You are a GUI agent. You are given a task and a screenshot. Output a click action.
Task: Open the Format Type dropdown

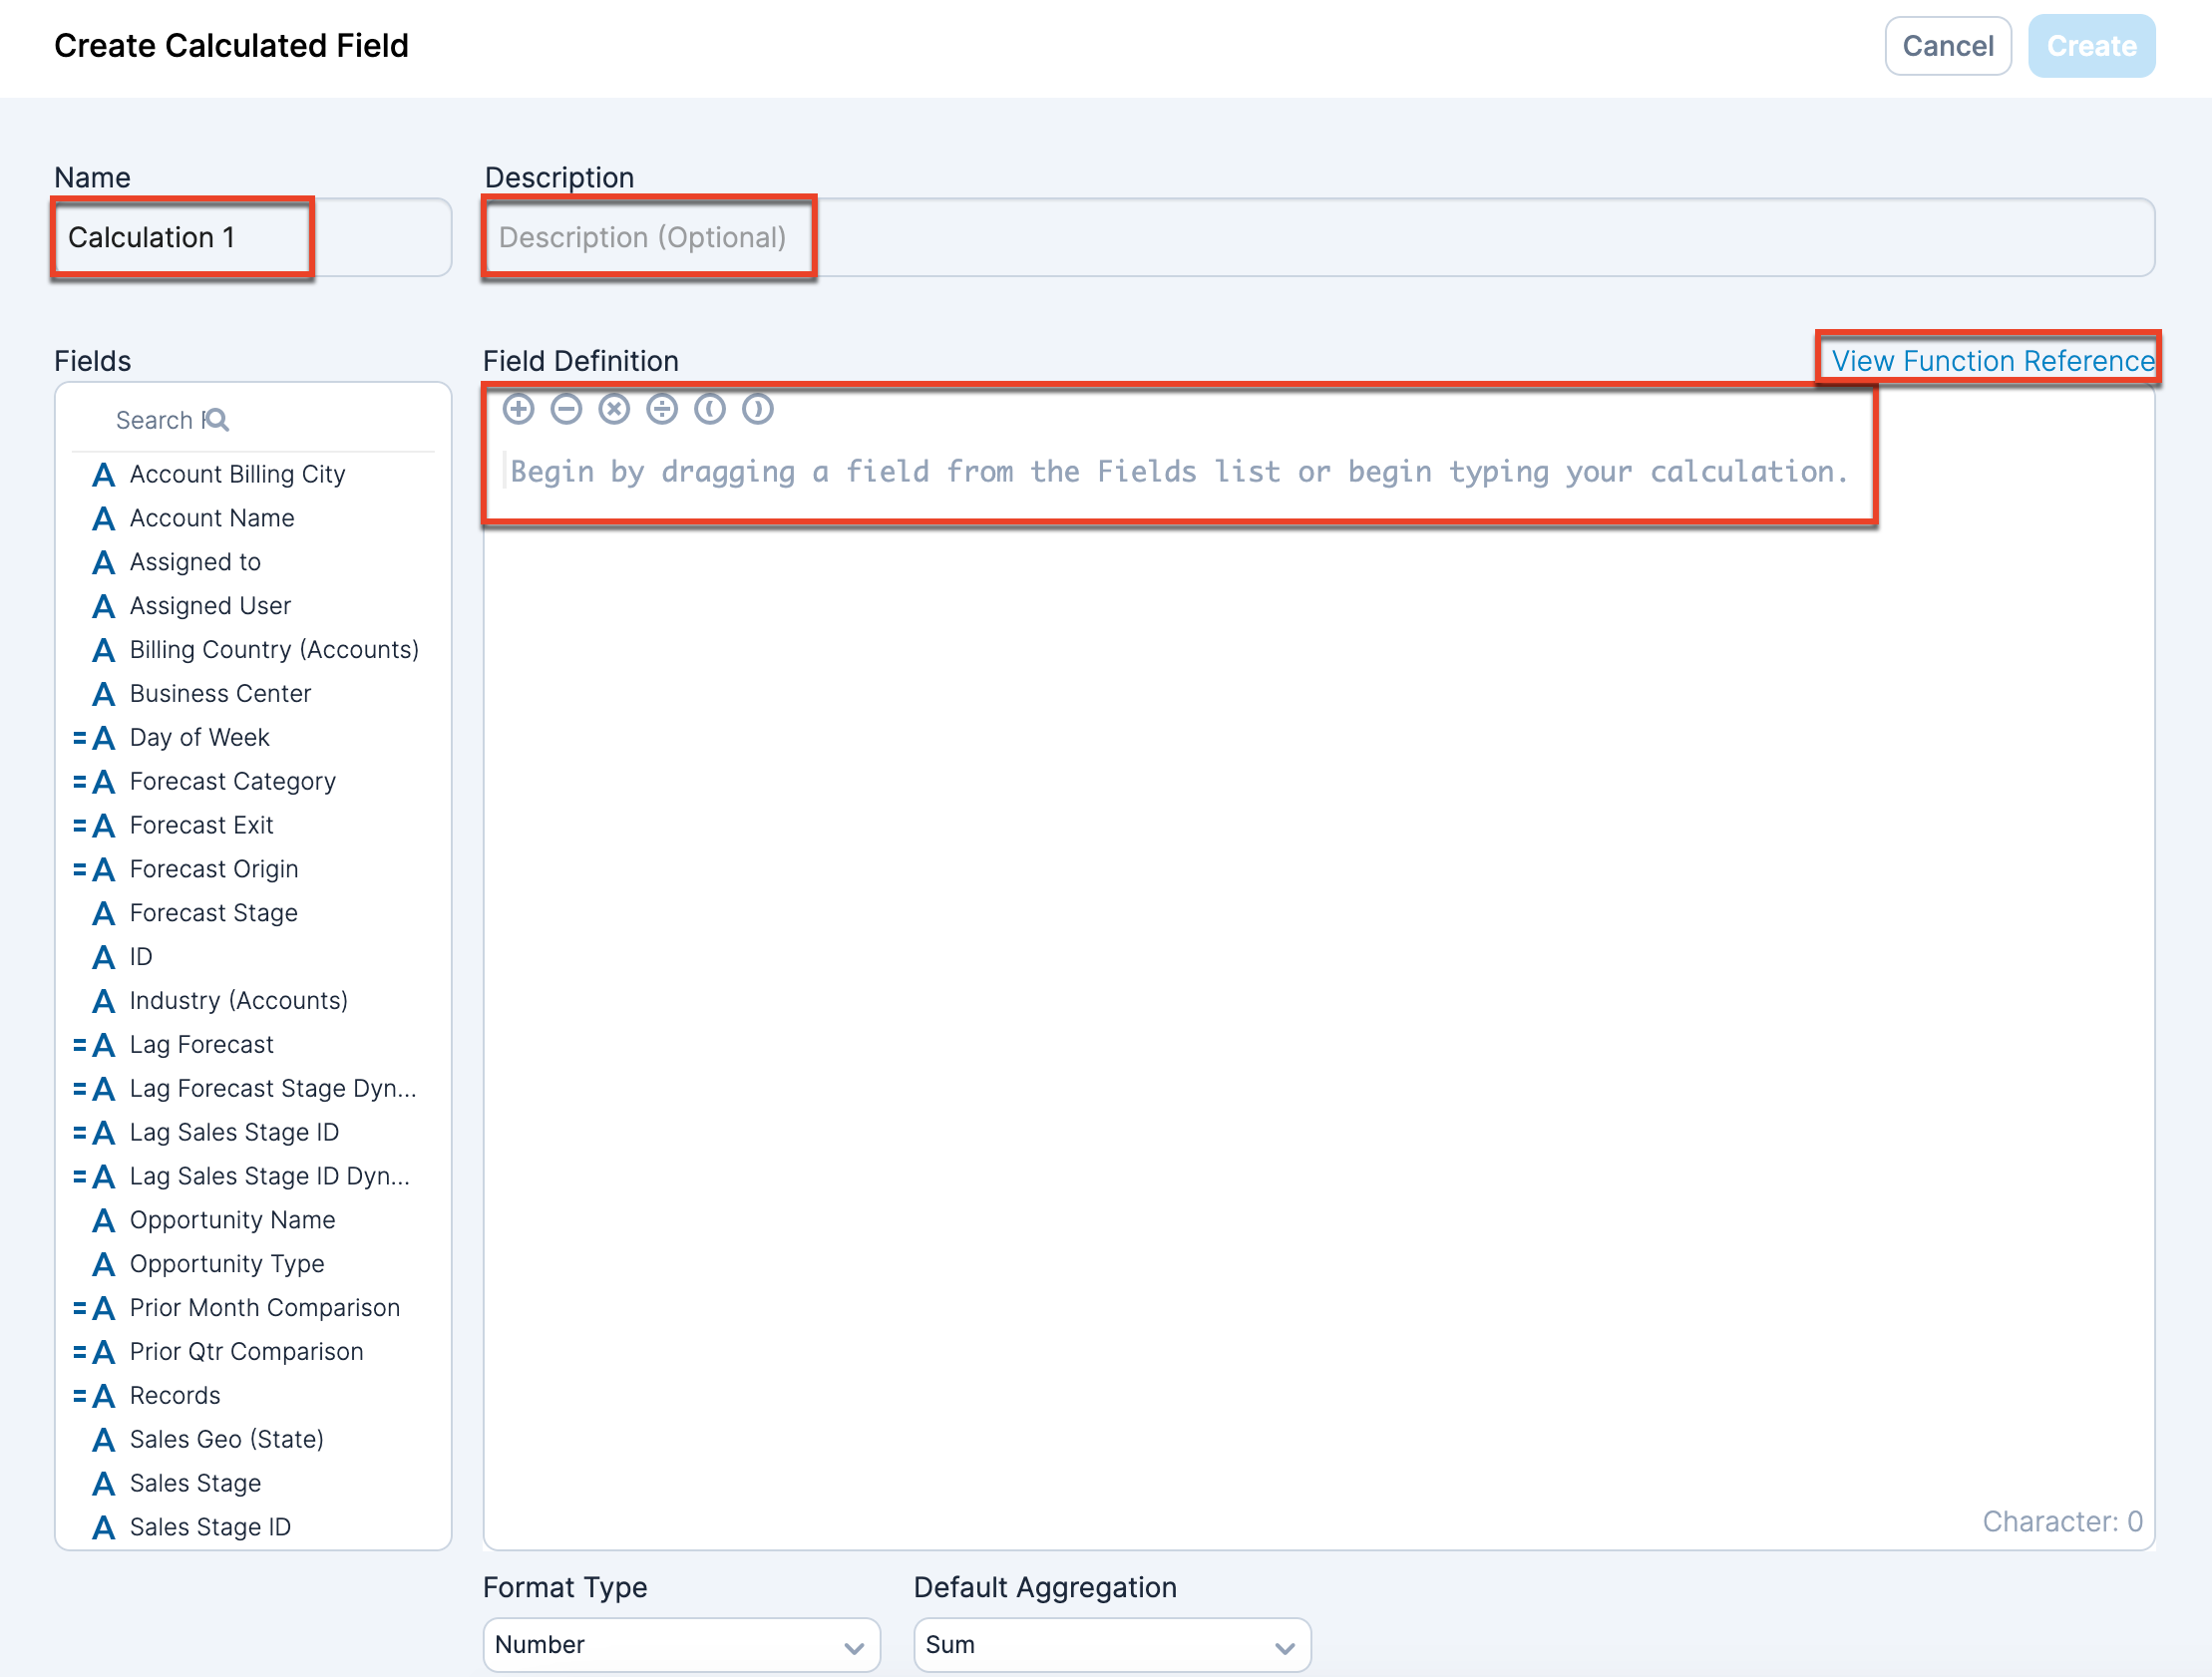coord(680,1645)
